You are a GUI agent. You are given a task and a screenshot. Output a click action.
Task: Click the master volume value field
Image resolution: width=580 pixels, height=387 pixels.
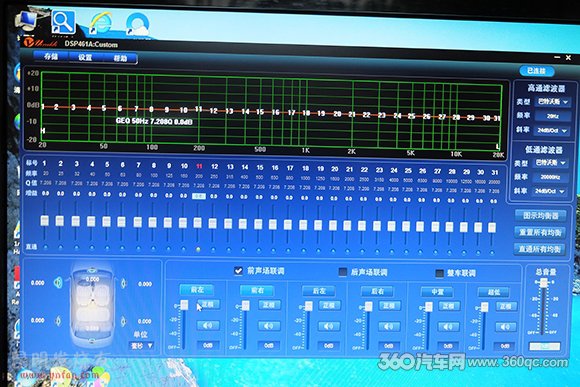click(544, 346)
